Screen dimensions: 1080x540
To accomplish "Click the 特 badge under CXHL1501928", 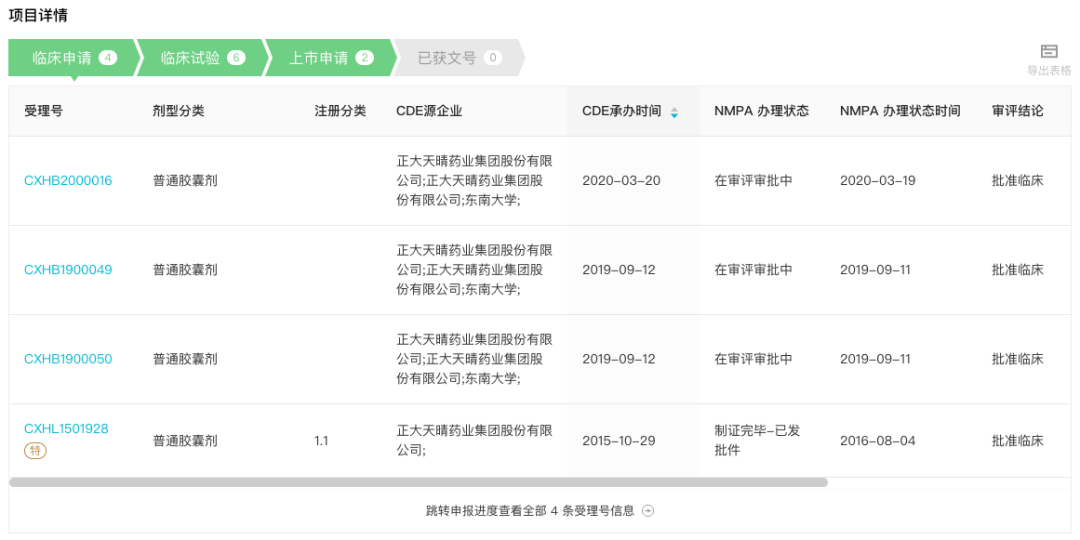I will [x=35, y=451].
